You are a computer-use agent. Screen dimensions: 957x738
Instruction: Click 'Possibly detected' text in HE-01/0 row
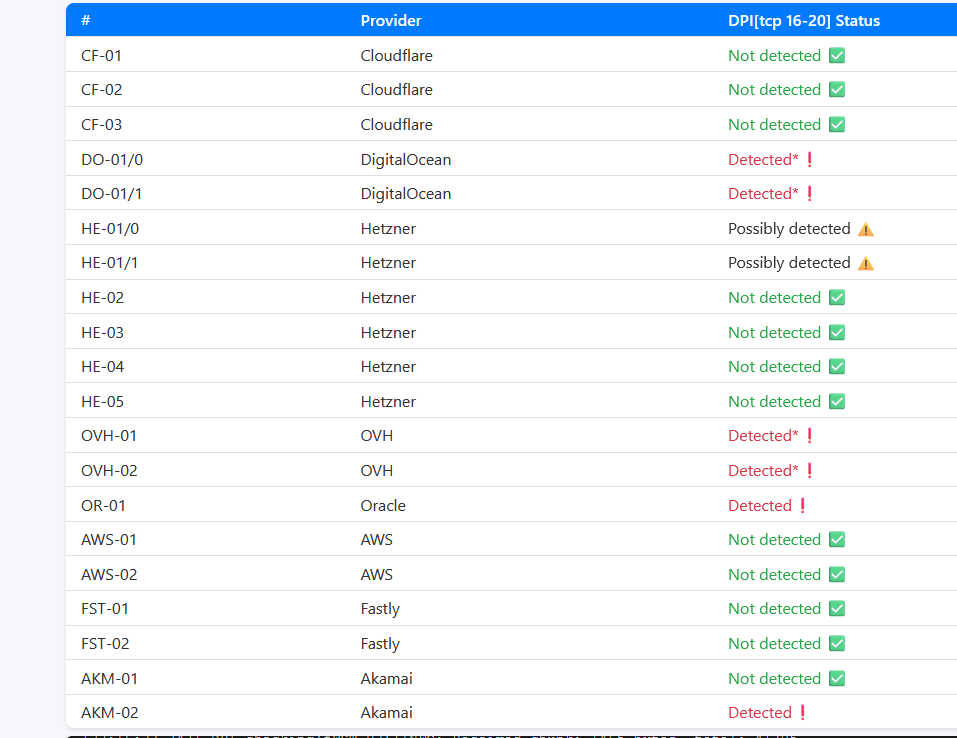[x=789, y=229]
